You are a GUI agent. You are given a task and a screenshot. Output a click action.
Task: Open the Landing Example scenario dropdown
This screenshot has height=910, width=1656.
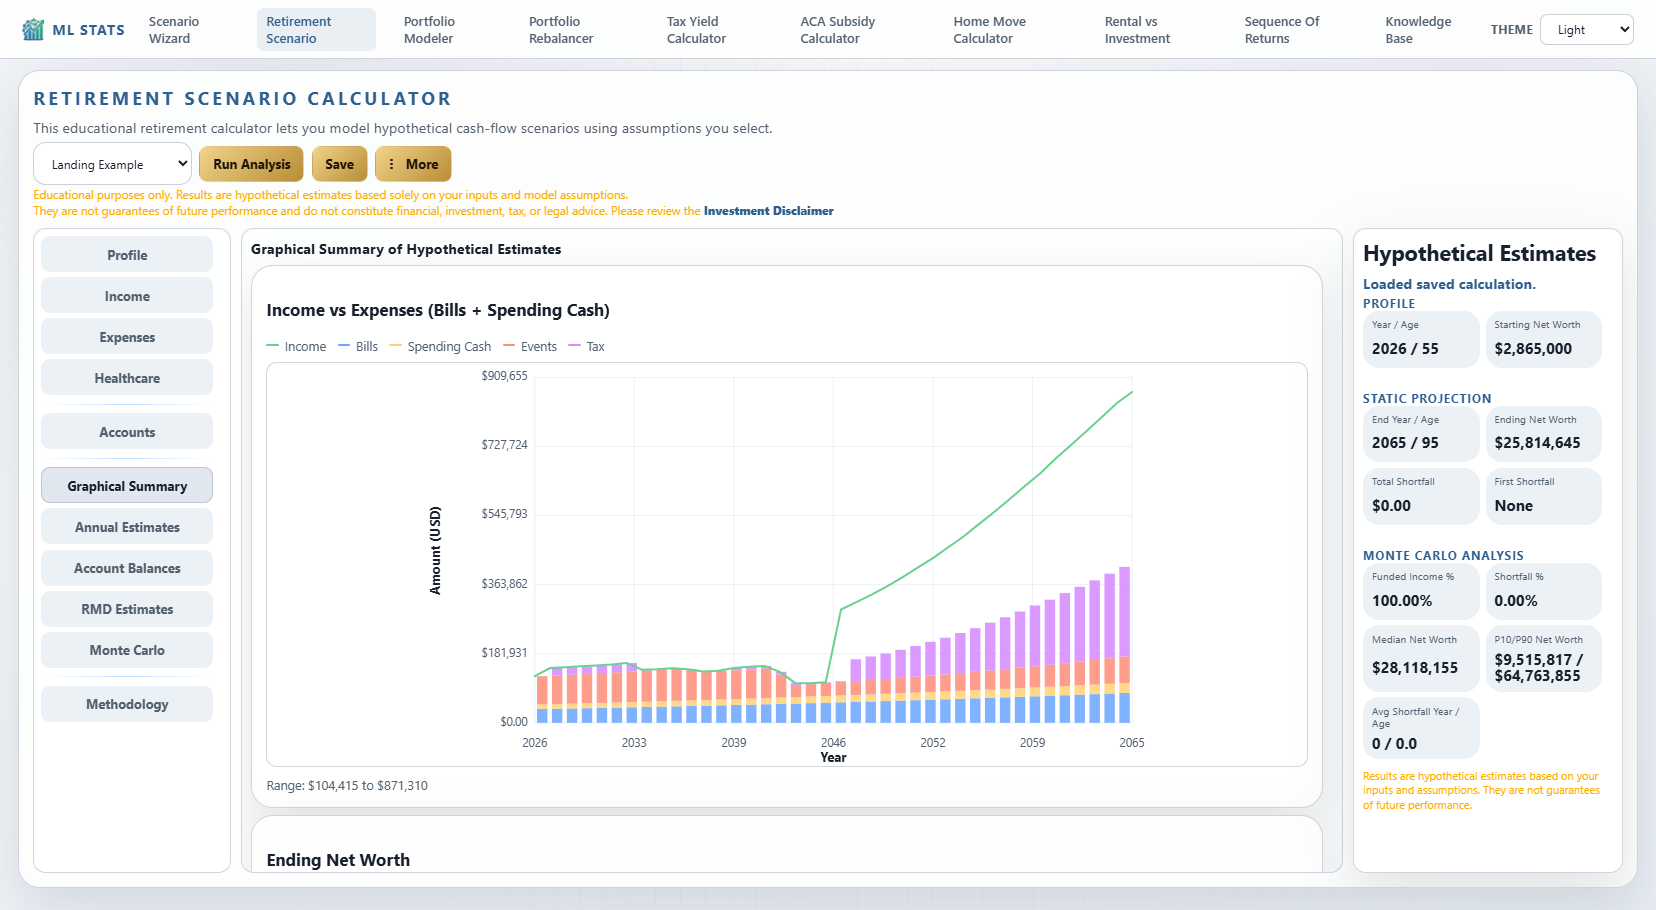(x=112, y=164)
